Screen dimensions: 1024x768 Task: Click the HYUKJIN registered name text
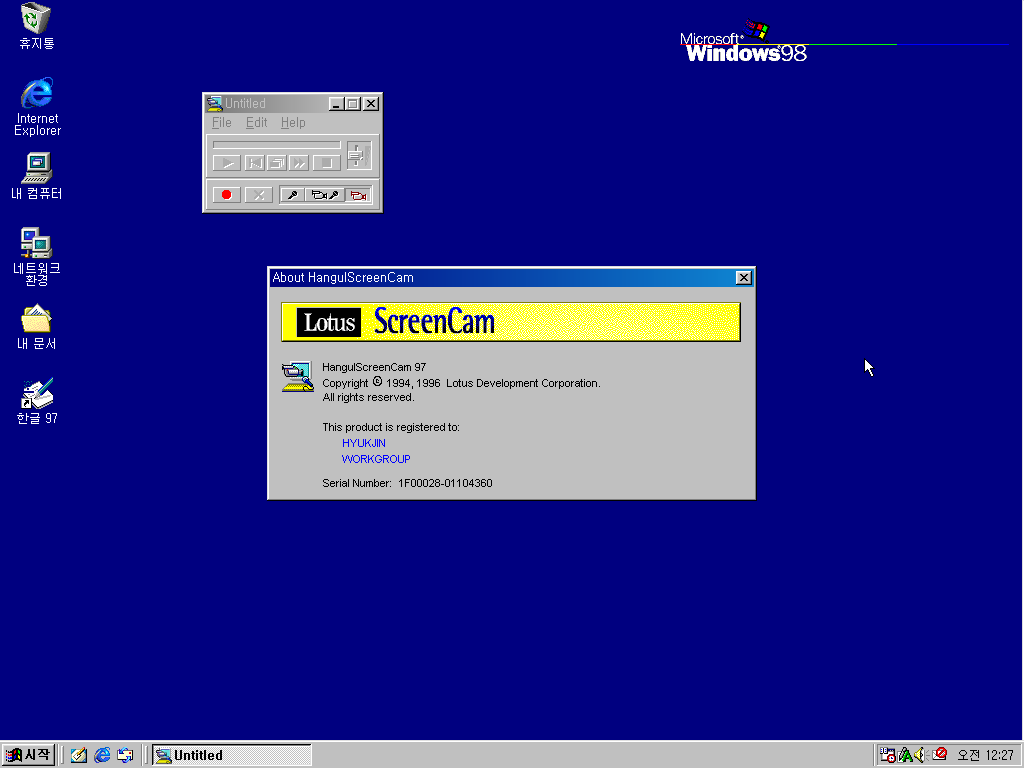[x=364, y=443]
